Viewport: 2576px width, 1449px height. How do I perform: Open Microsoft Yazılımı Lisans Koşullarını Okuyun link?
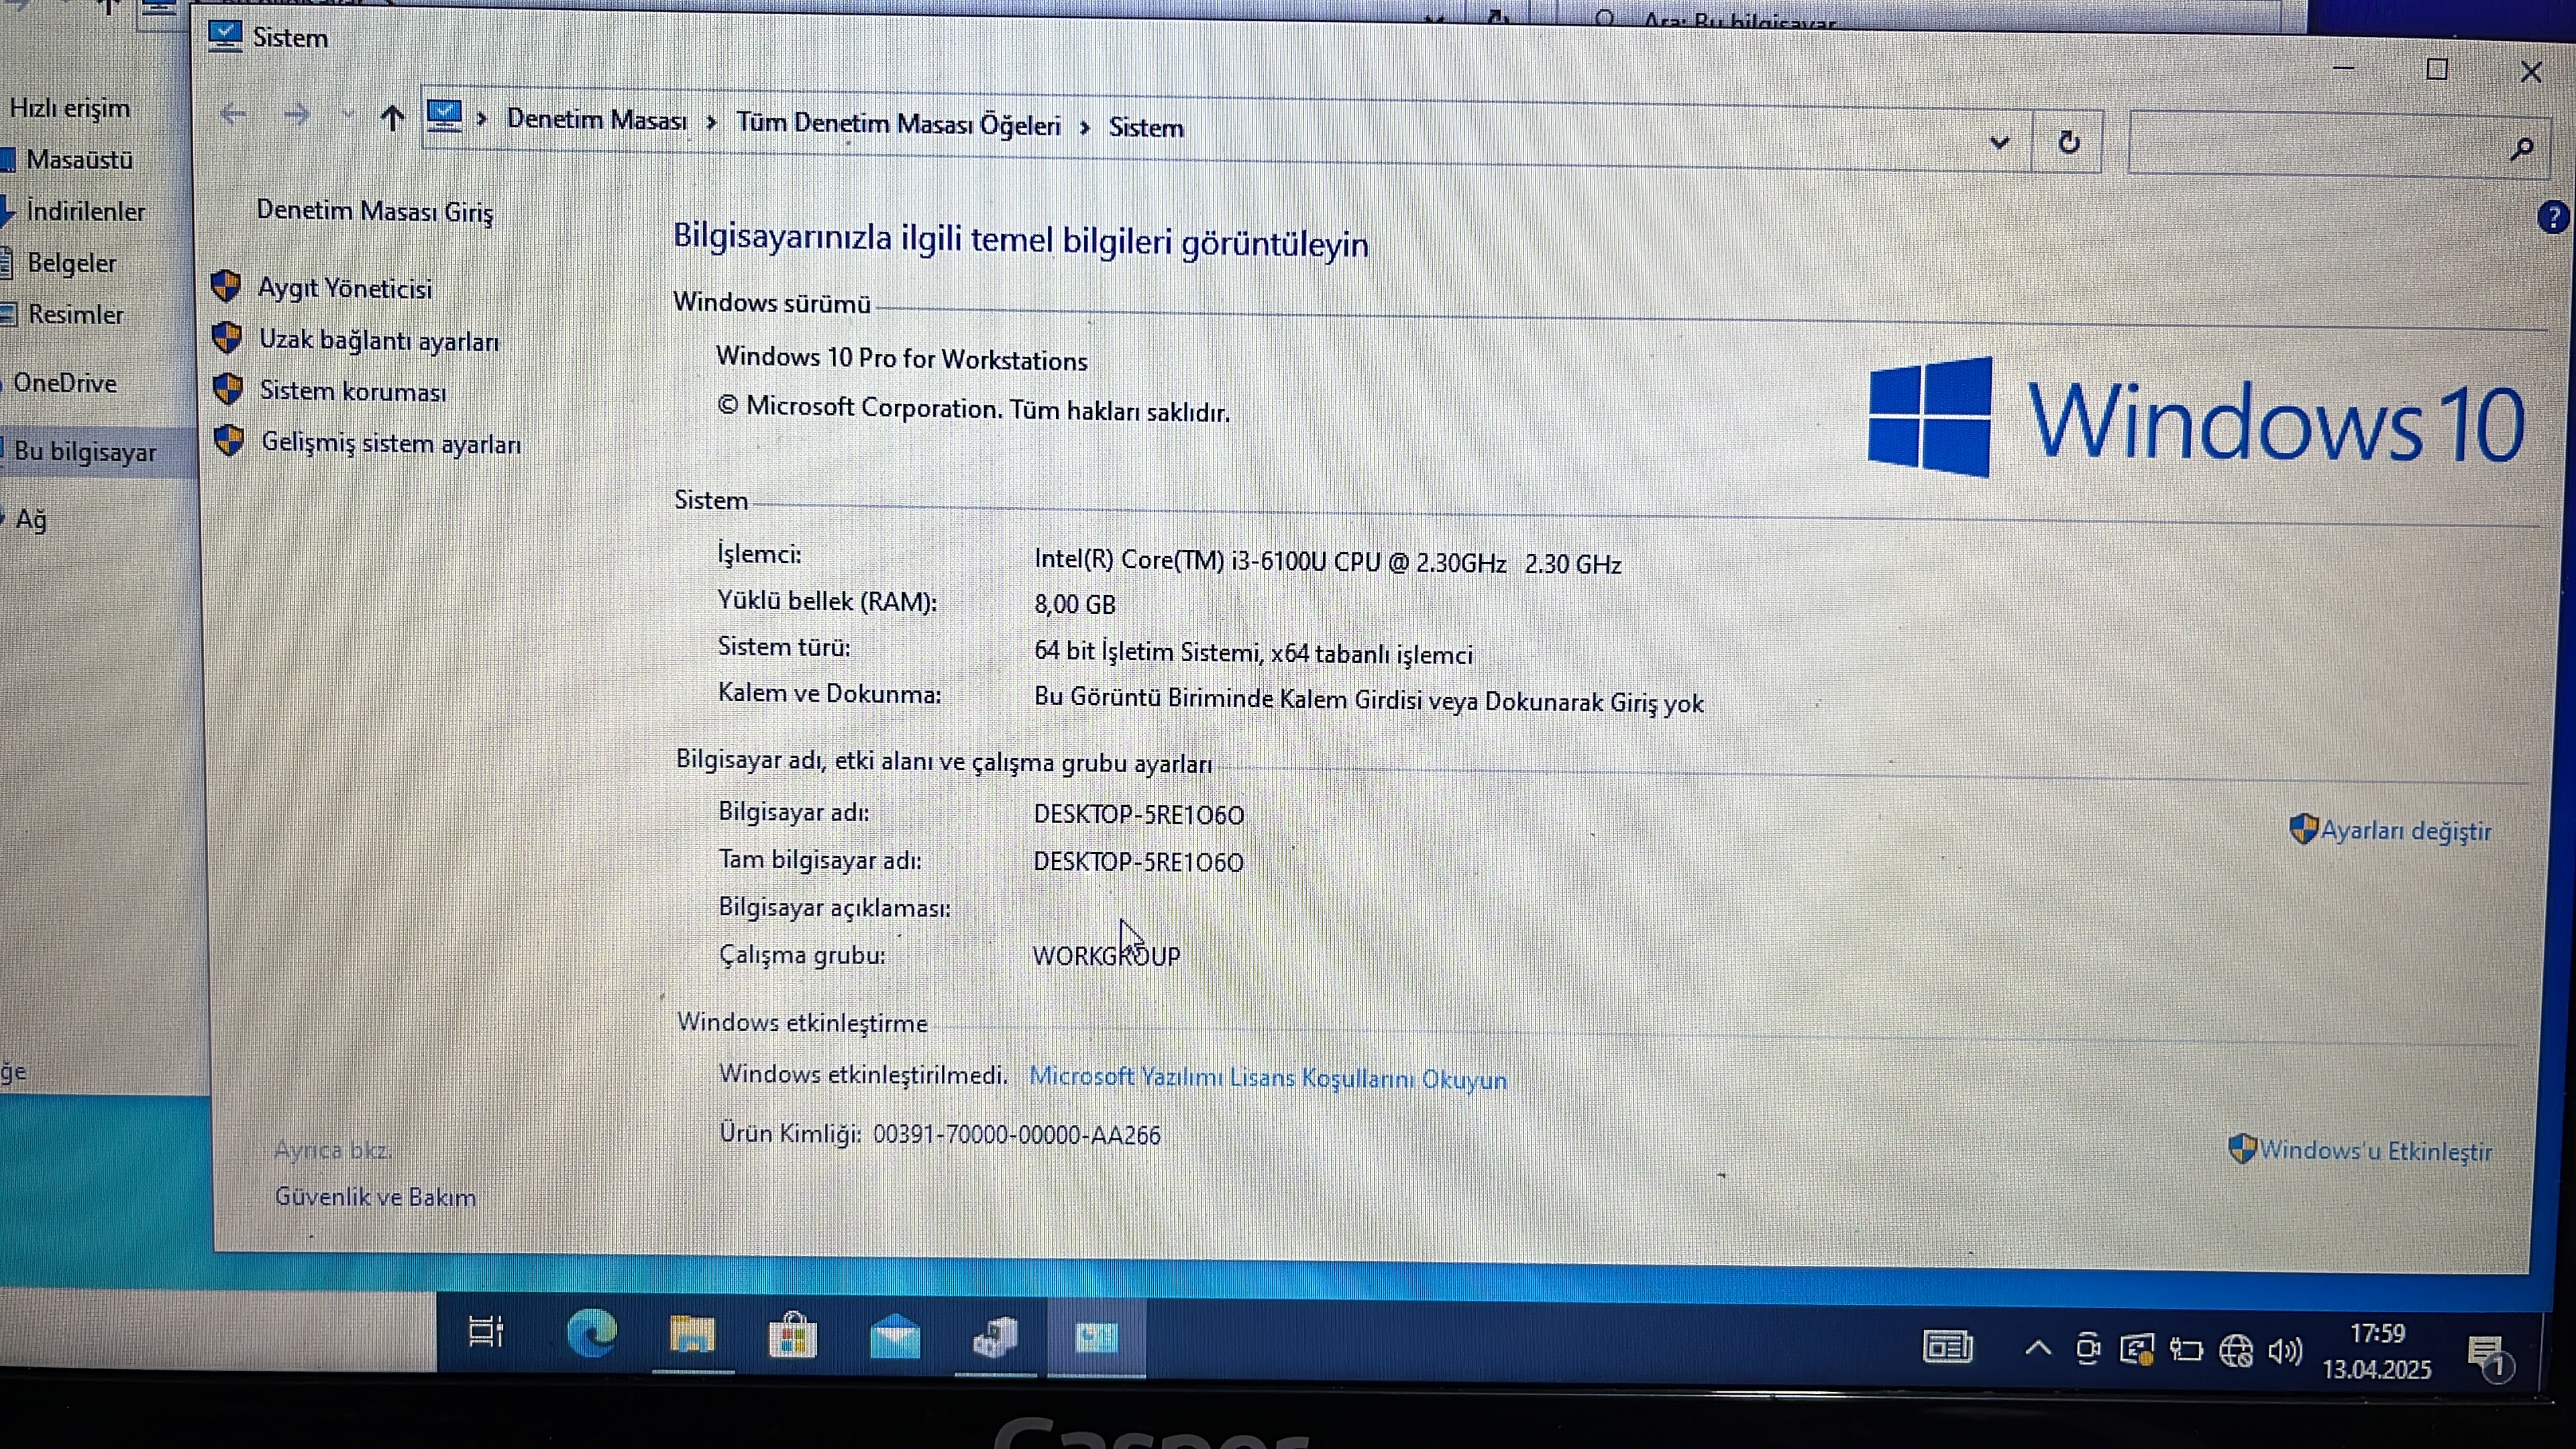click(x=1267, y=1077)
